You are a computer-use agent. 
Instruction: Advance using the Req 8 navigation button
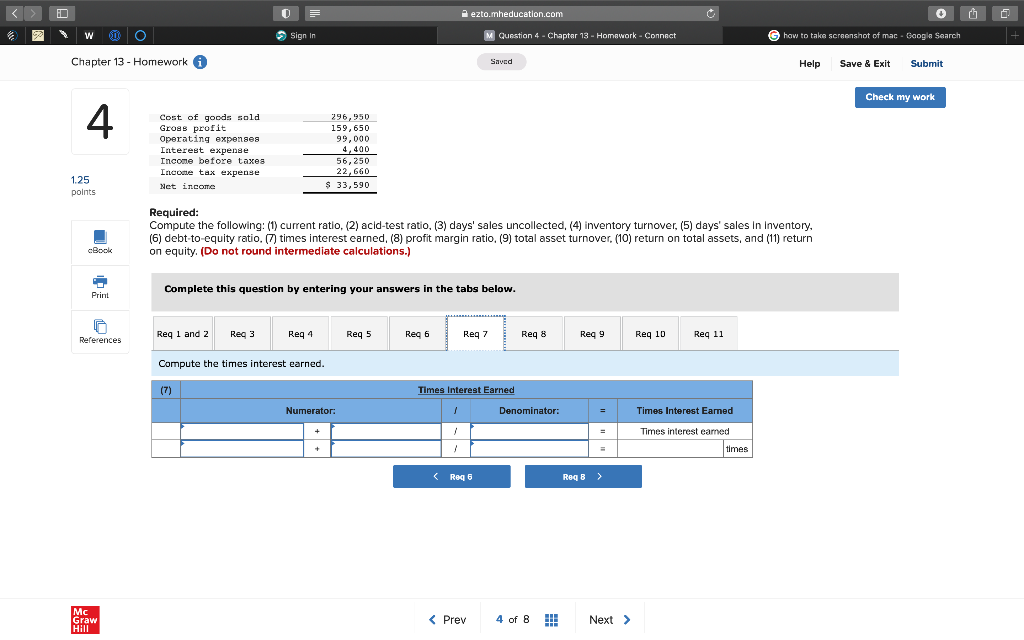point(583,476)
